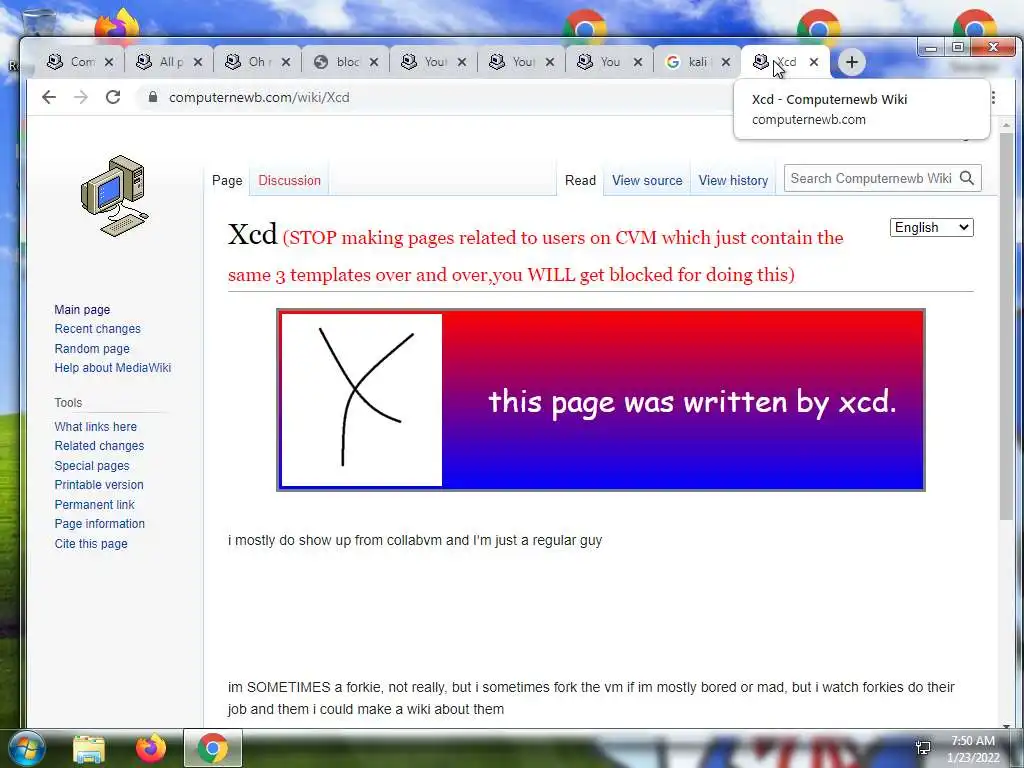Open Recent changes link
Image resolution: width=1024 pixels, height=768 pixels.
pyautogui.click(x=97, y=328)
